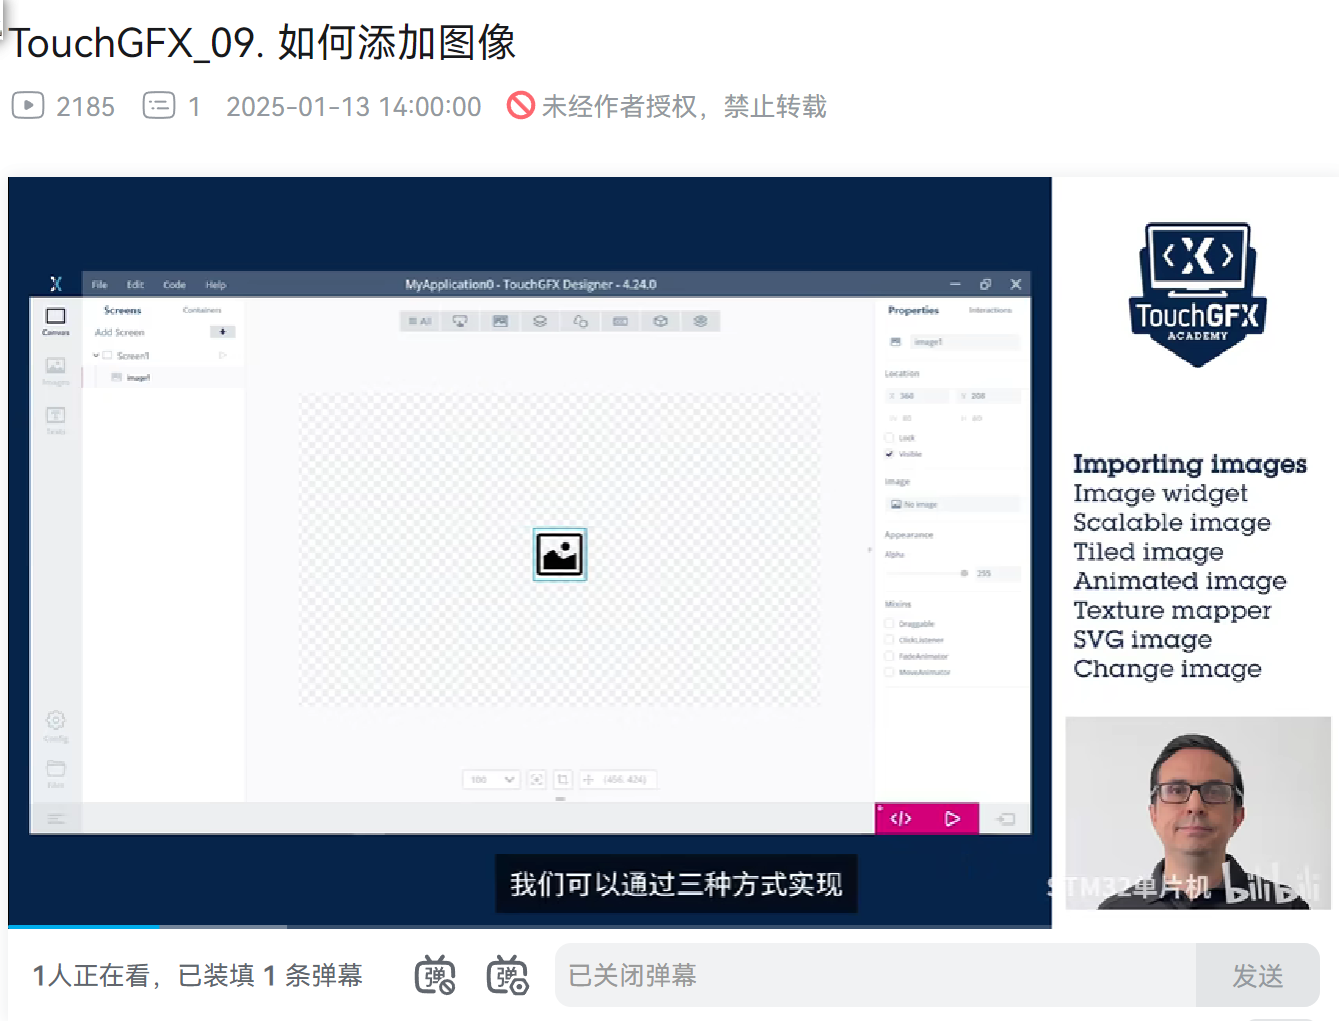The height and width of the screenshot is (1021, 1339).
Task: Click the danmaku settings icon
Action: [x=507, y=975]
